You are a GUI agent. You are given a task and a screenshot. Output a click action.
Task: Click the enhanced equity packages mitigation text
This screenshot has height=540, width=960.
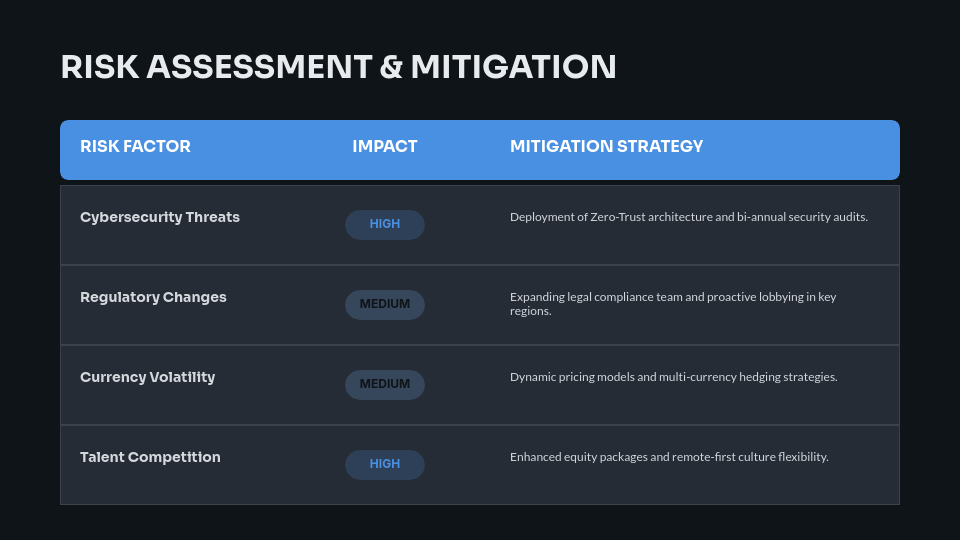579,457
